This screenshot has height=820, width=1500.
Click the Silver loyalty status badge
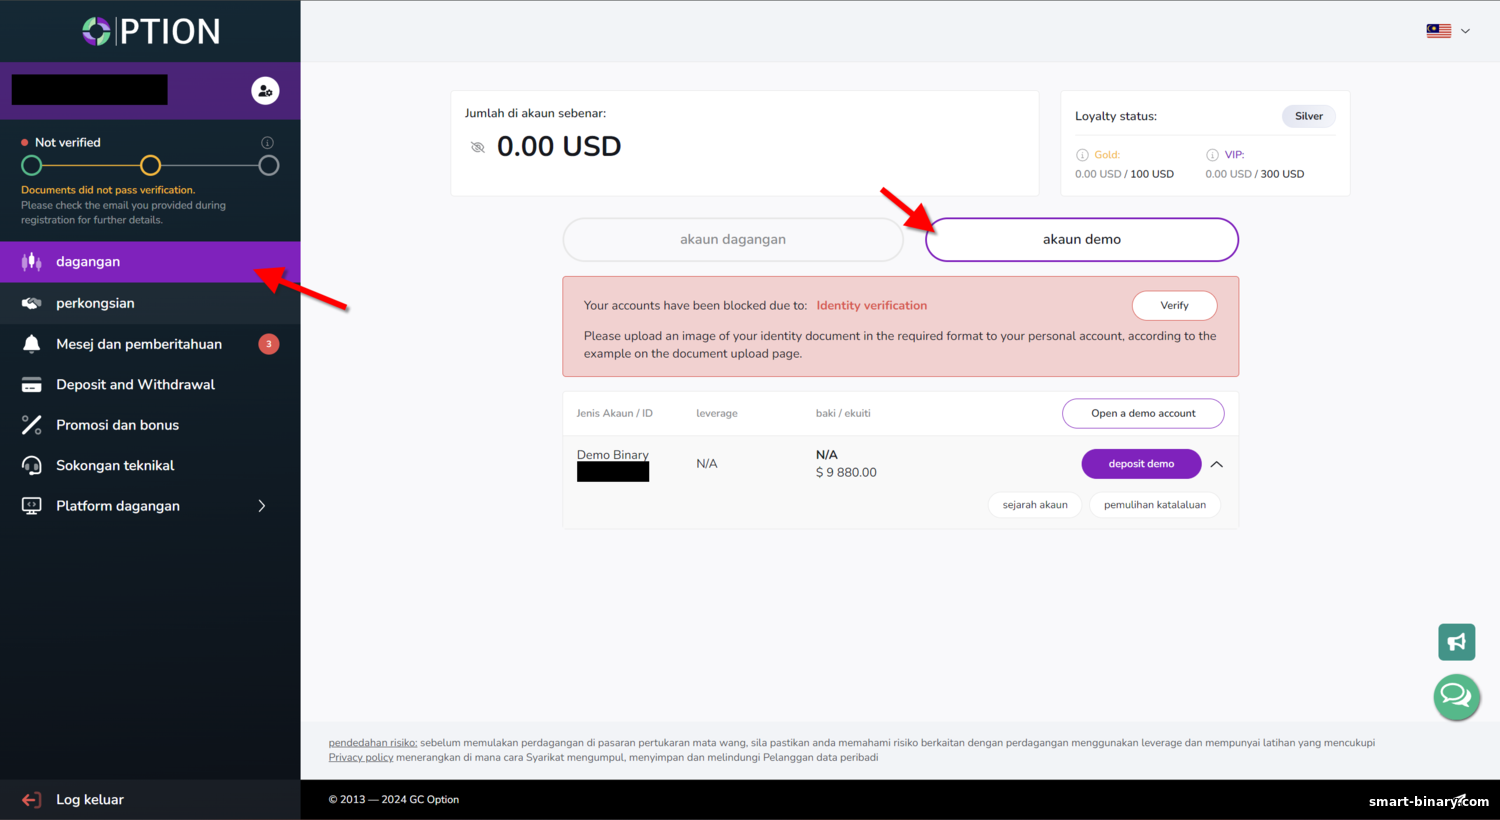[1308, 116]
